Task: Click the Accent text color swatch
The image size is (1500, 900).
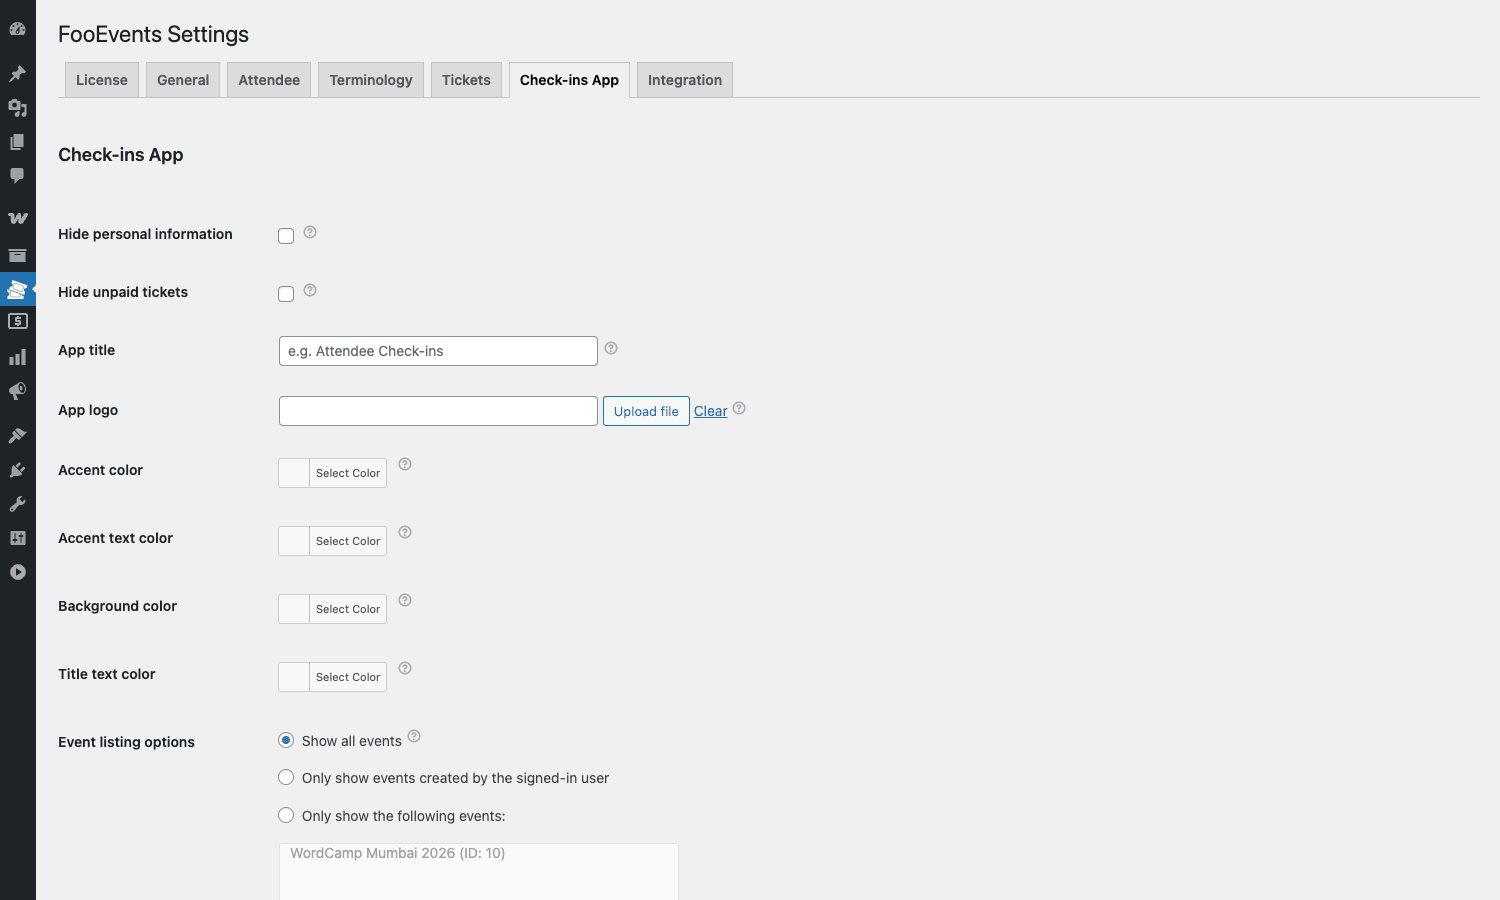Action: coord(294,541)
